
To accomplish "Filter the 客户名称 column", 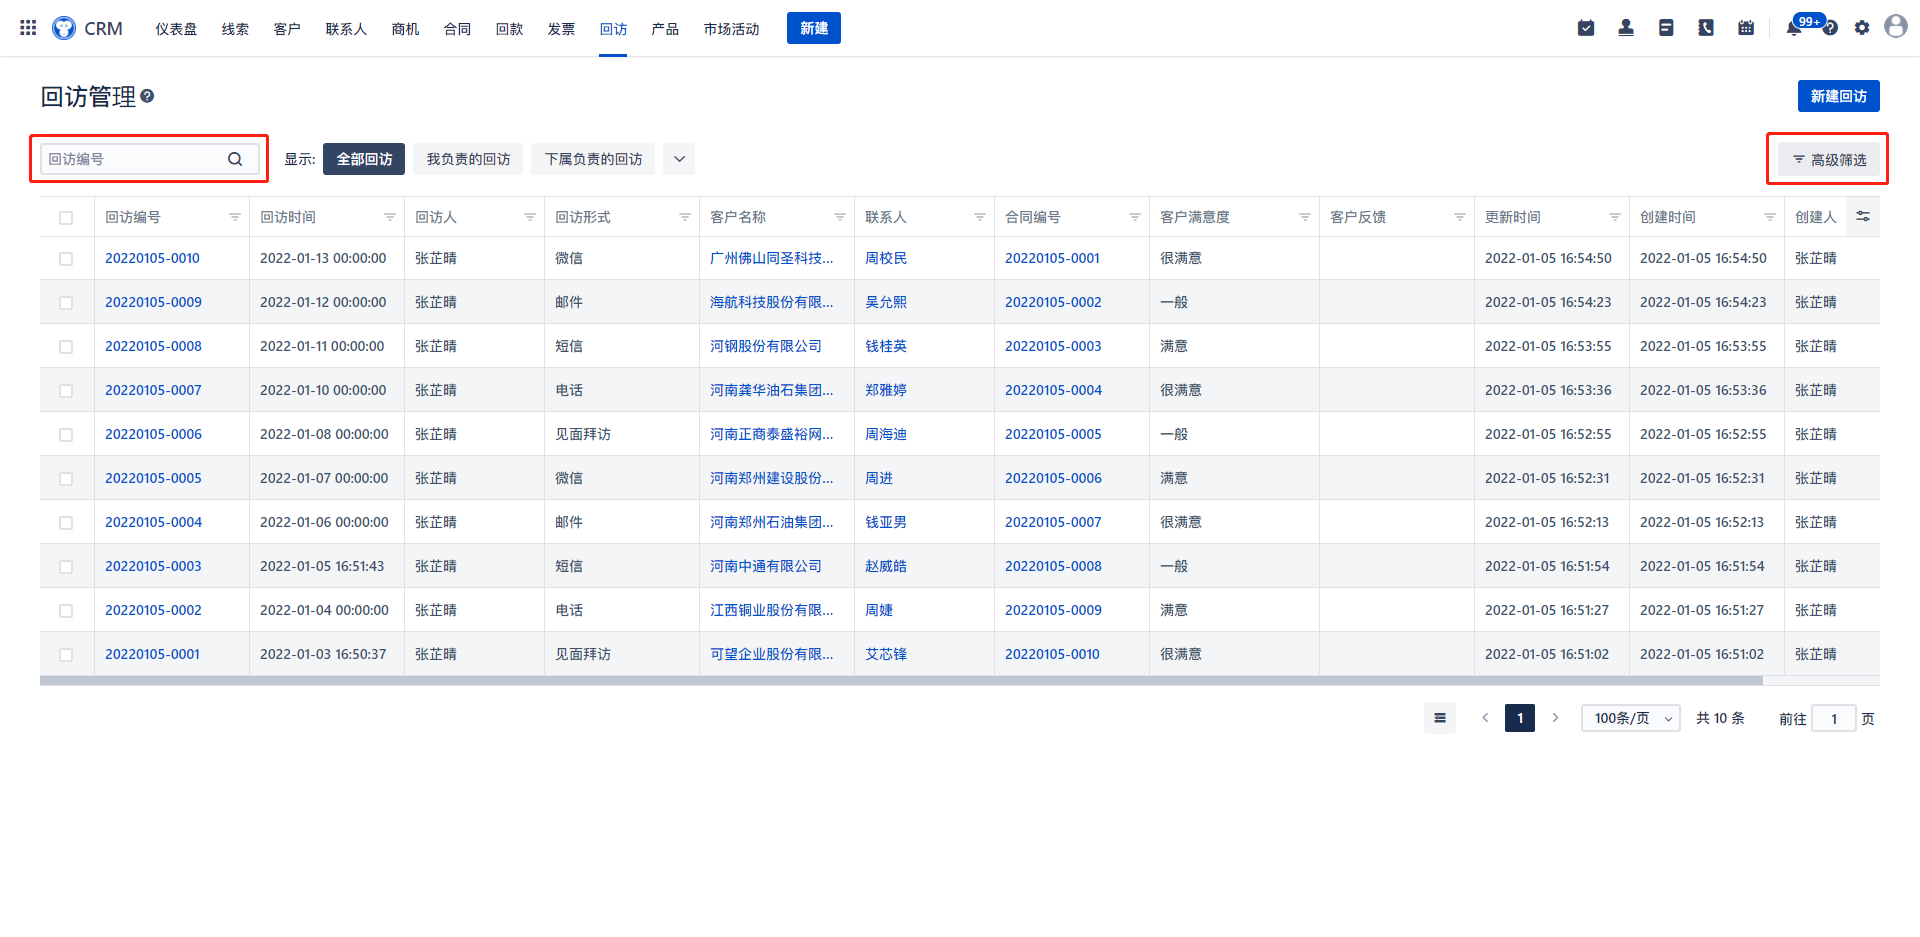I will [840, 217].
